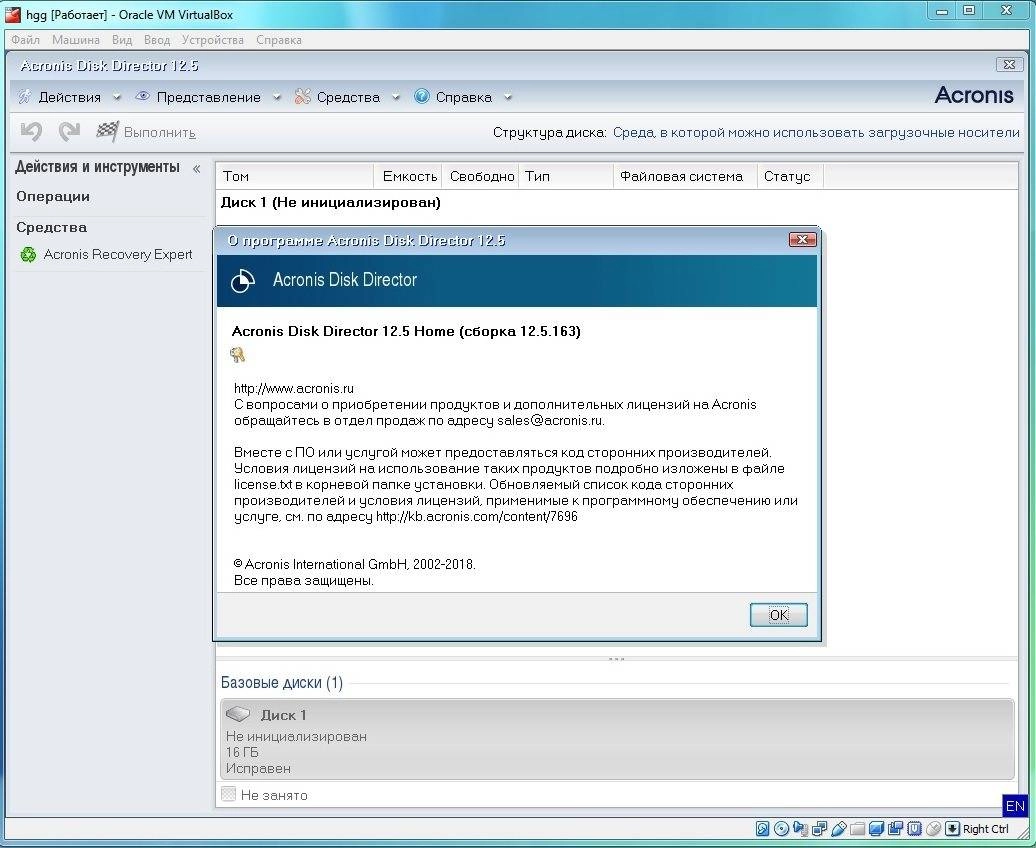Sort by Файловая система column header
Screen dimensions: 1036x848
[x=685, y=176]
